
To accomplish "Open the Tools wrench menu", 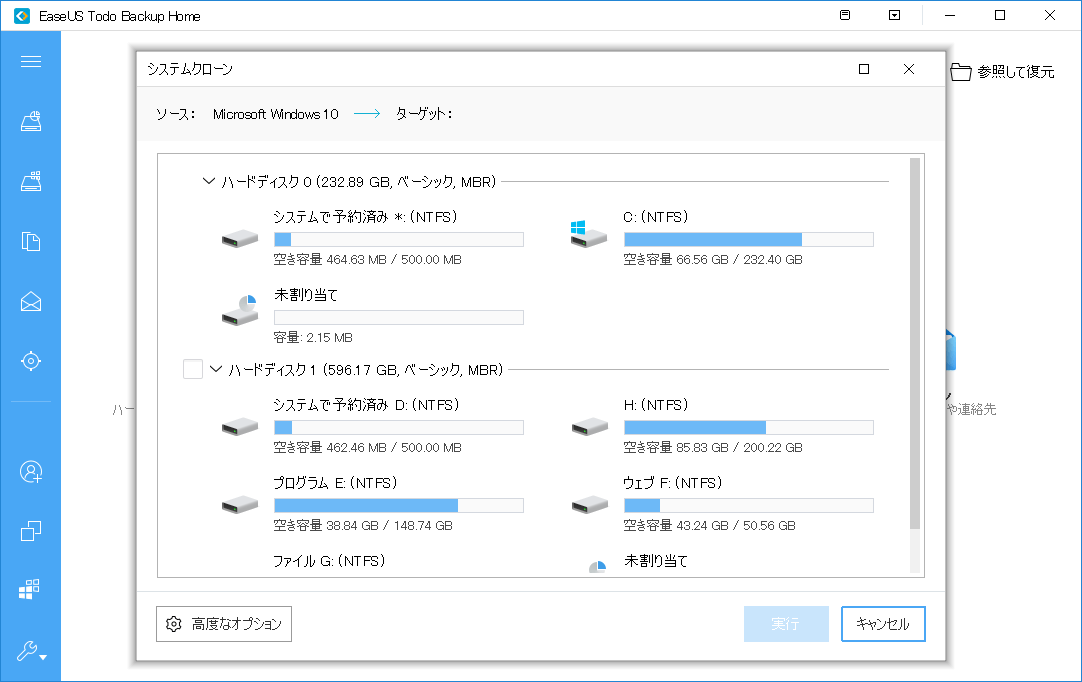I will click(30, 652).
